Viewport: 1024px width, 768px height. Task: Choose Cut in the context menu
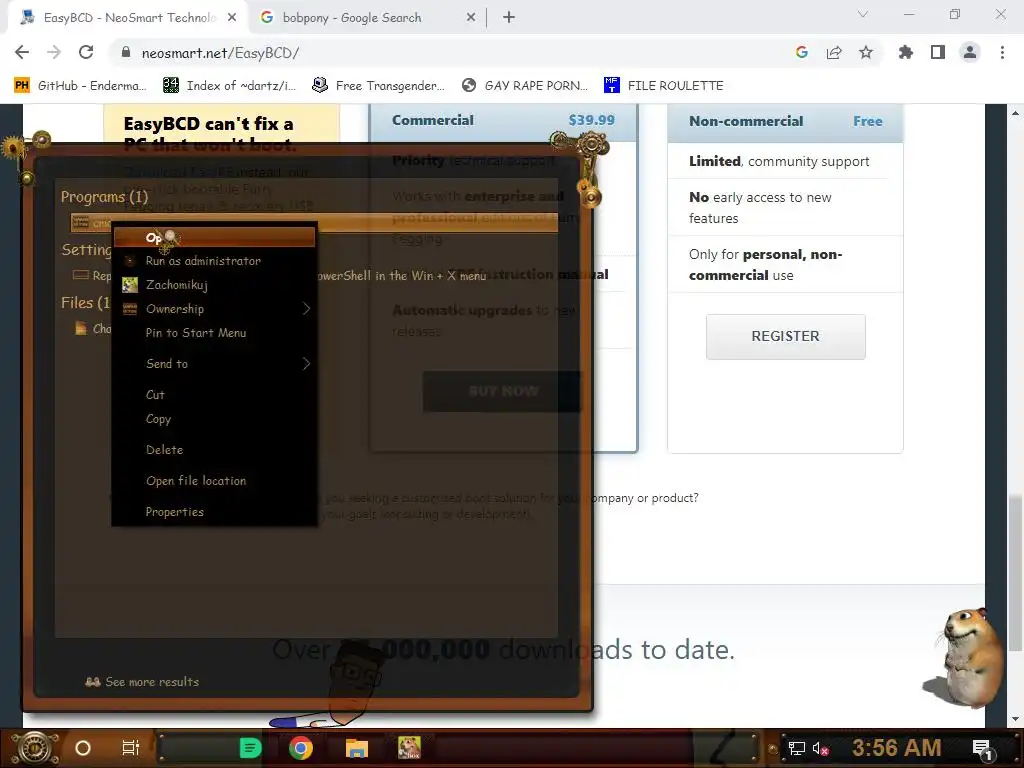[x=214, y=394]
